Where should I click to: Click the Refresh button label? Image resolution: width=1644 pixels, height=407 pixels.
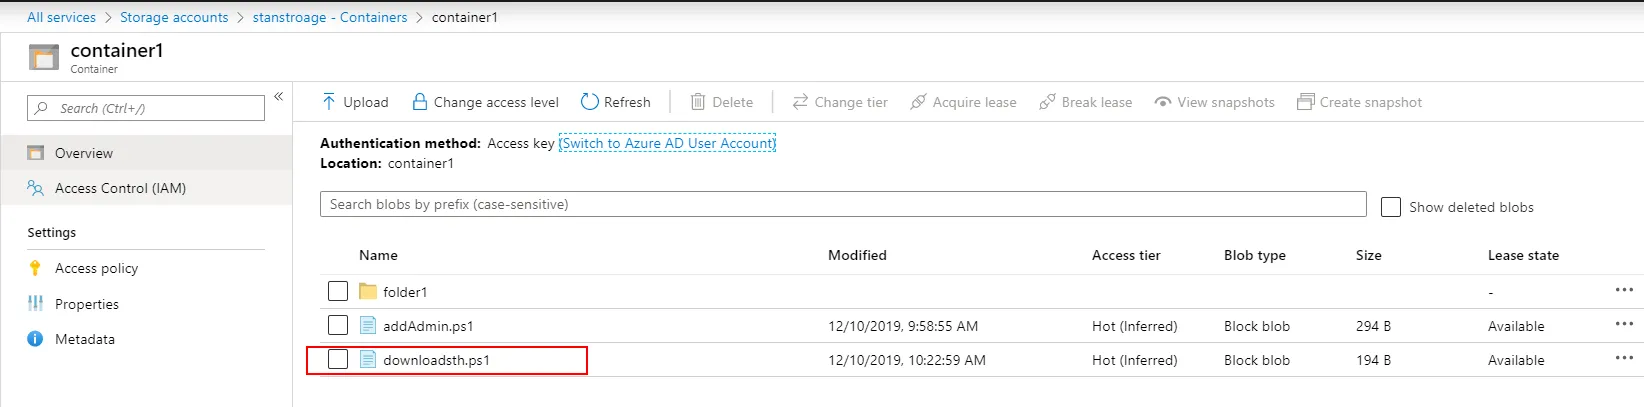[x=627, y=102]
